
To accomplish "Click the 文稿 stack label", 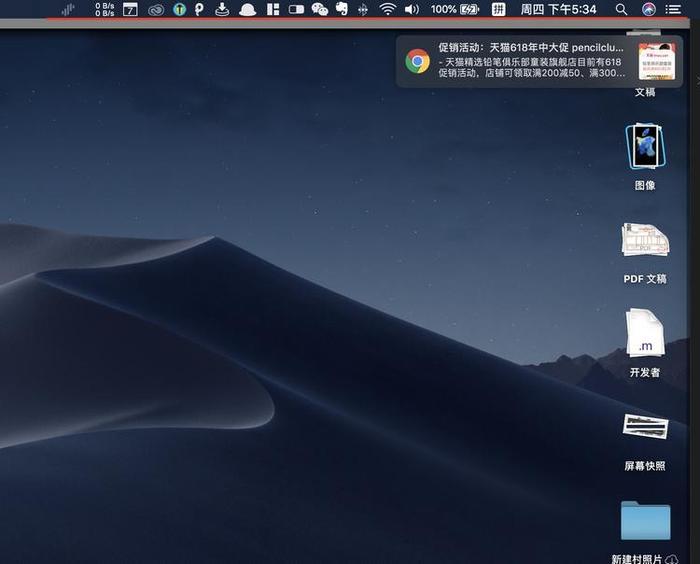I will [645, 92].
